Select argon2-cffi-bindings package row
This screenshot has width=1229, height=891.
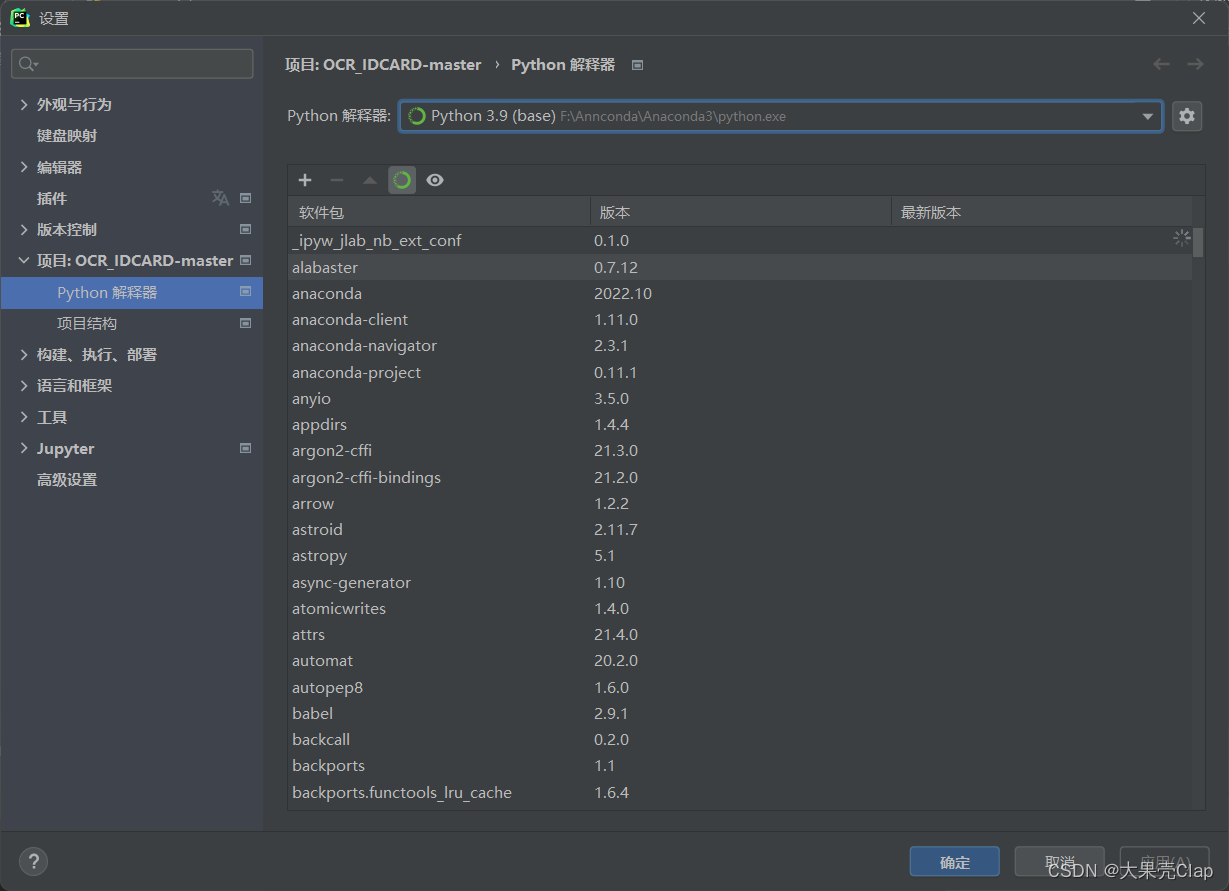[x=740, y=477]
